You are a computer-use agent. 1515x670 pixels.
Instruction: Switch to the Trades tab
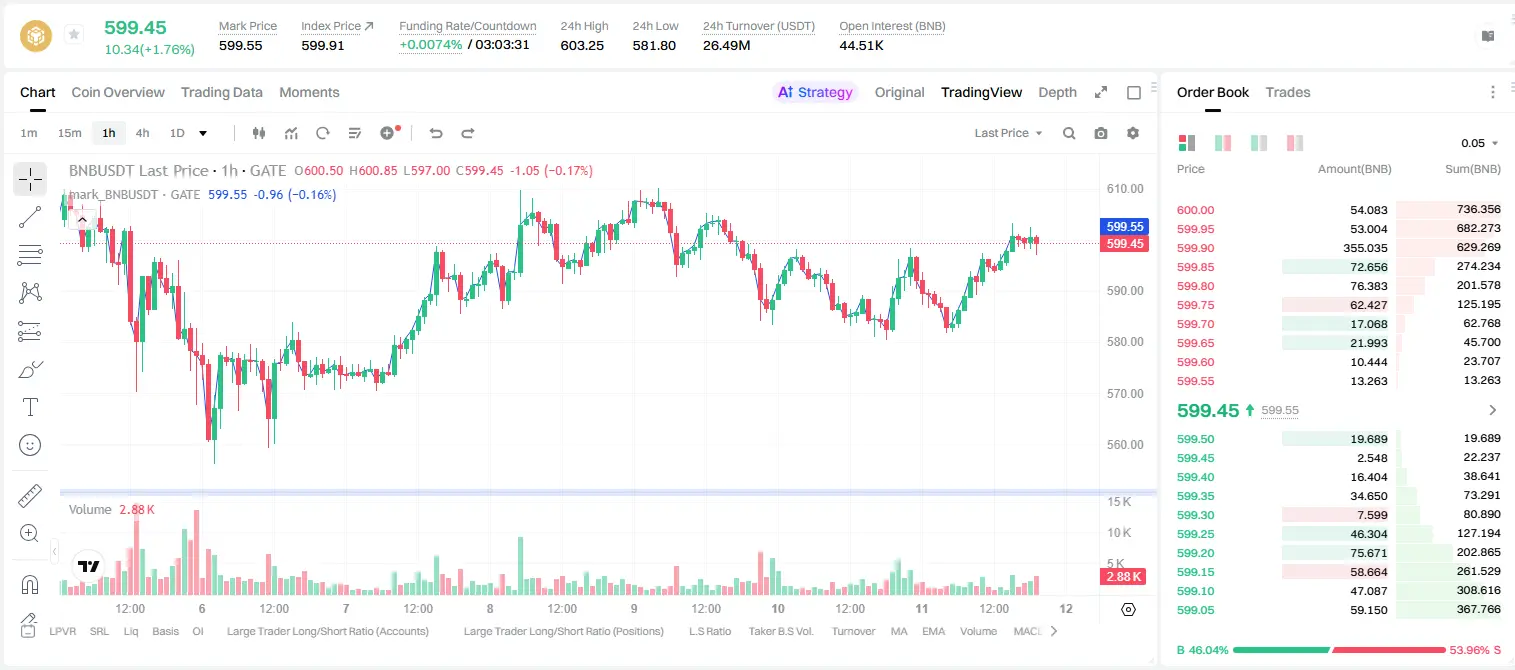[x=1288, y=92]
